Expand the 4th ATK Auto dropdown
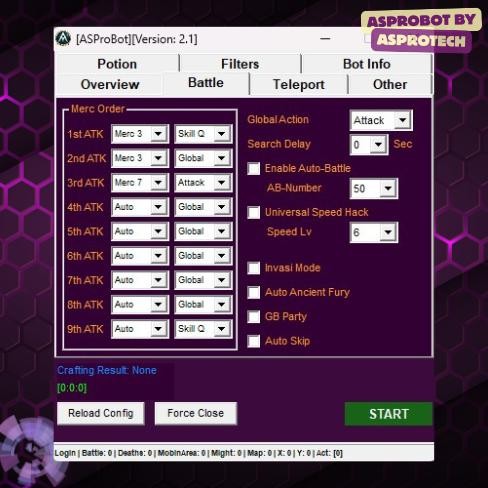Viewport: 488px width, 488px height. (x=140, y=207)
